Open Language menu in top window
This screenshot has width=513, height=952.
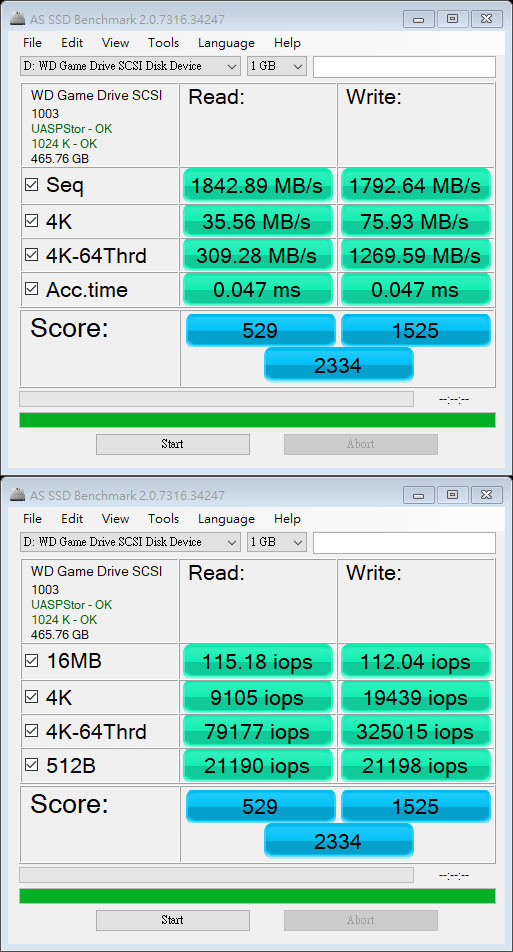tap(226, 42)
